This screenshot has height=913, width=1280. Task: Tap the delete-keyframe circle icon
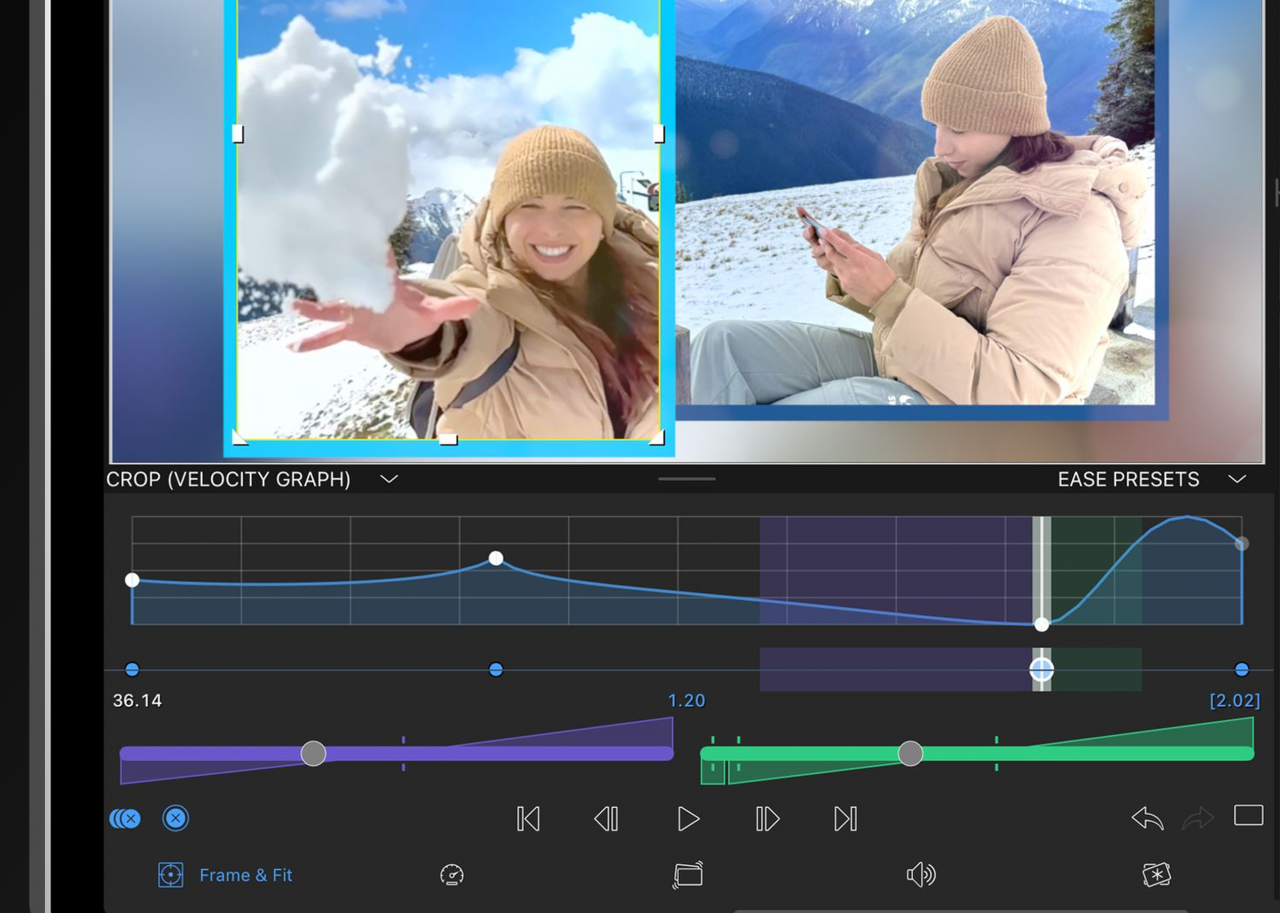pyautogui.click(x=176, y=818)
